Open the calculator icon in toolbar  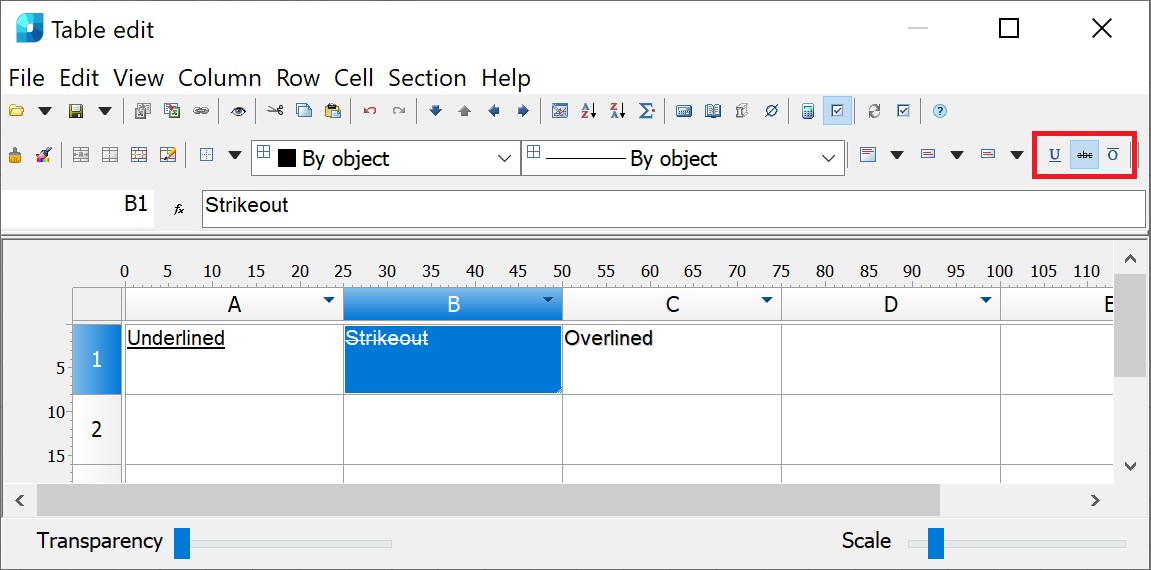(808, 111)
